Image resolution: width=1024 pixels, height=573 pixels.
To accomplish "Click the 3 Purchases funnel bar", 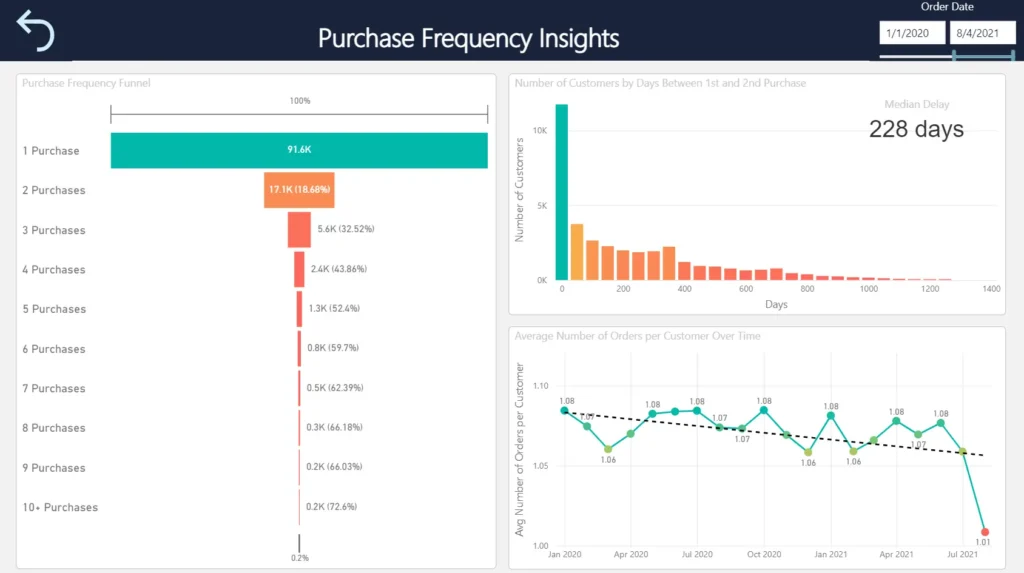I will (299, 230).
